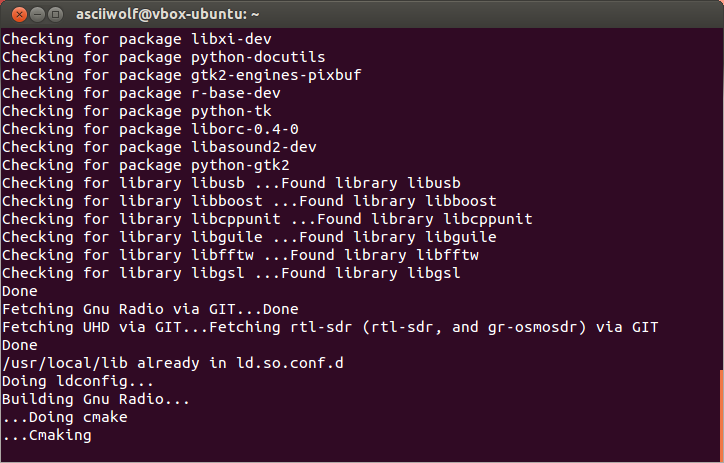Click the 'Doing ldconfig...' line
The image size is (724, 463).
78,381
